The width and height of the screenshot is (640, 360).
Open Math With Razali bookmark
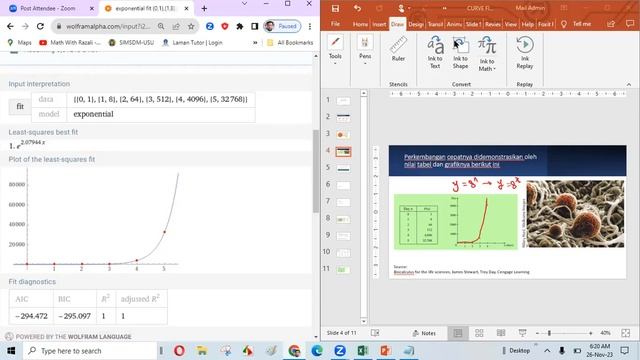pyautogui.click(x=70, y=42)
